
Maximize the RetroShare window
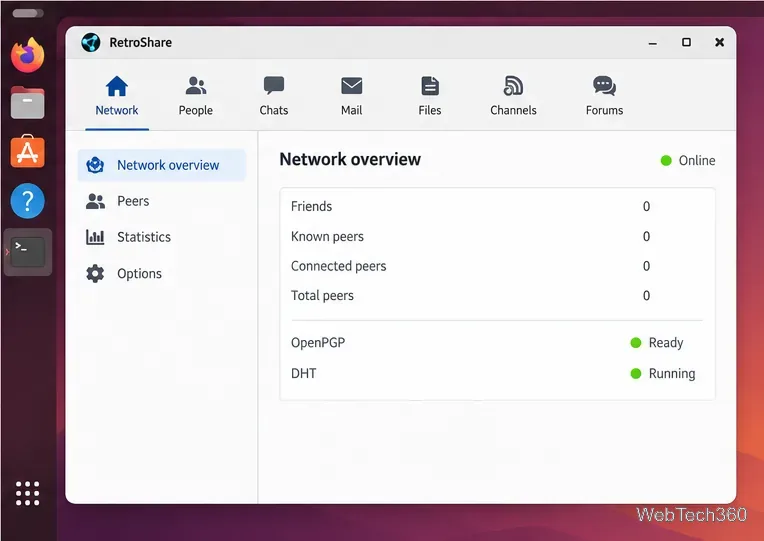pyautogui.click(x=686, y=42)
